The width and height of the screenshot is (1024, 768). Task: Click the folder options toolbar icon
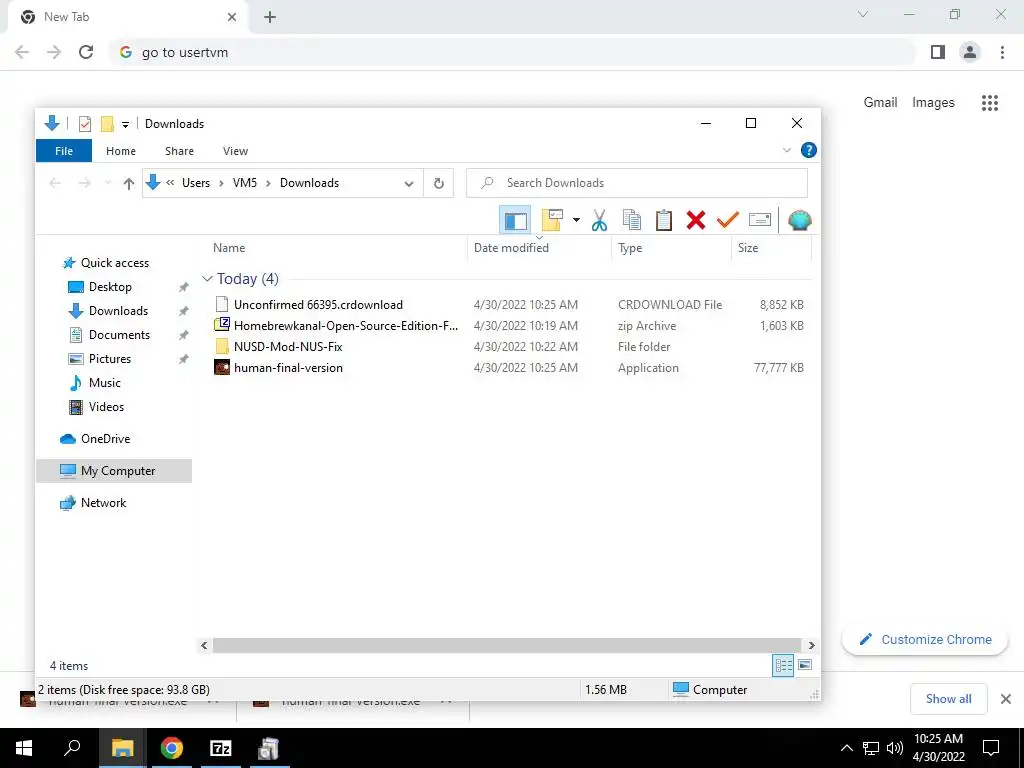click(552, 220)
